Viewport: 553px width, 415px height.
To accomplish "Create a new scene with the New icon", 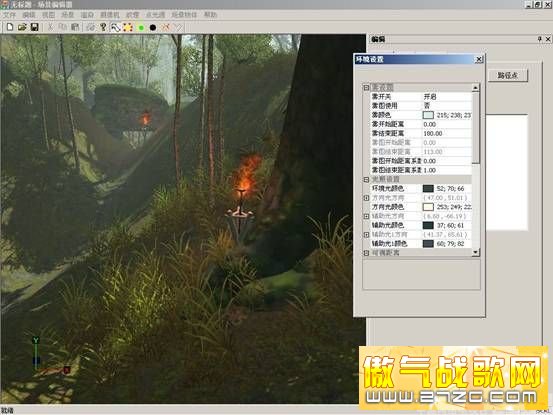I will click(x=10, y=27).
